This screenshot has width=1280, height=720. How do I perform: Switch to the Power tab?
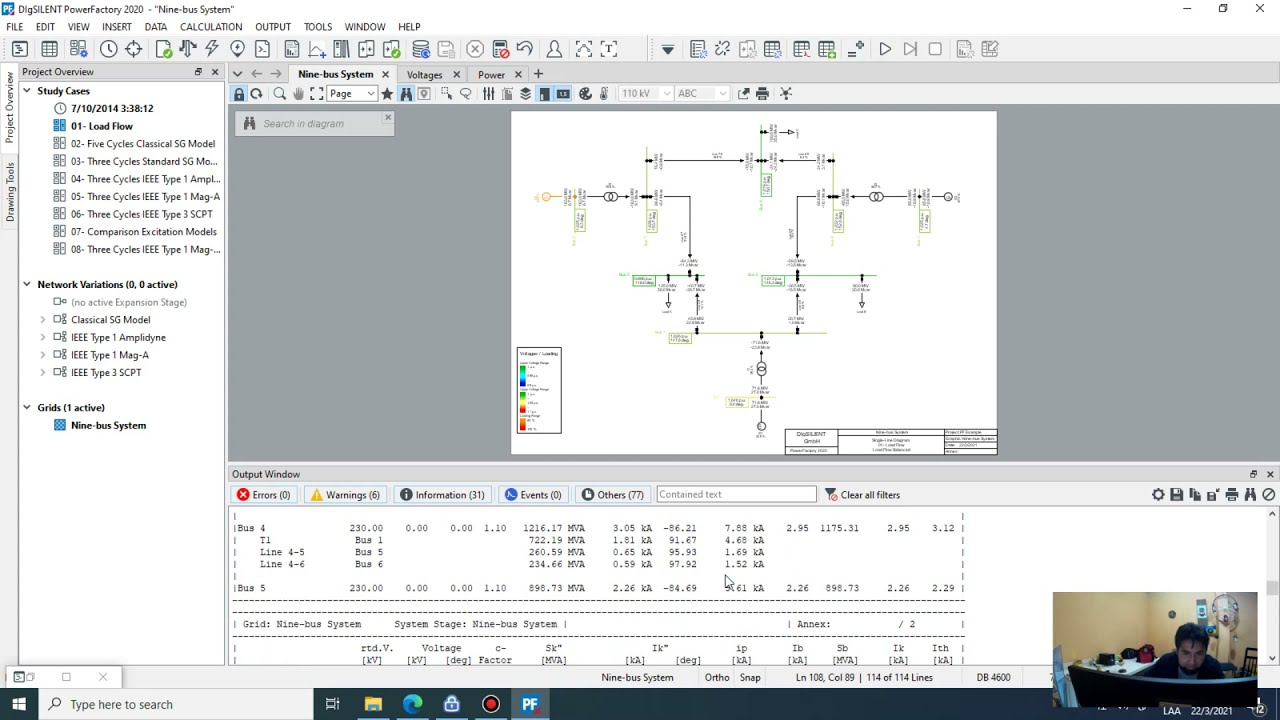[x=491, y=75]
